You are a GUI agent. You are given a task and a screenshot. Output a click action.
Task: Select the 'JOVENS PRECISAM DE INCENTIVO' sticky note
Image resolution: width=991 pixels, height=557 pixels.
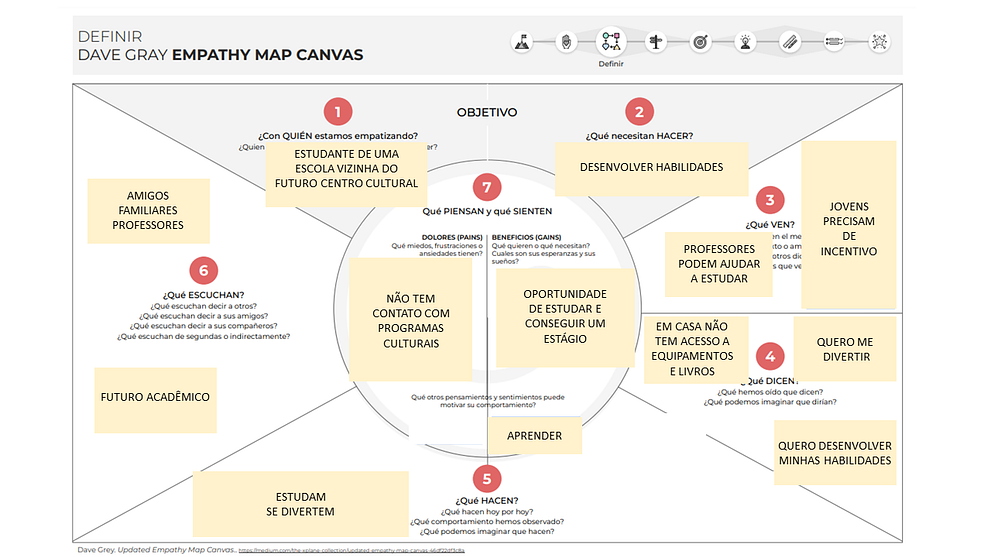pos(849,224)
